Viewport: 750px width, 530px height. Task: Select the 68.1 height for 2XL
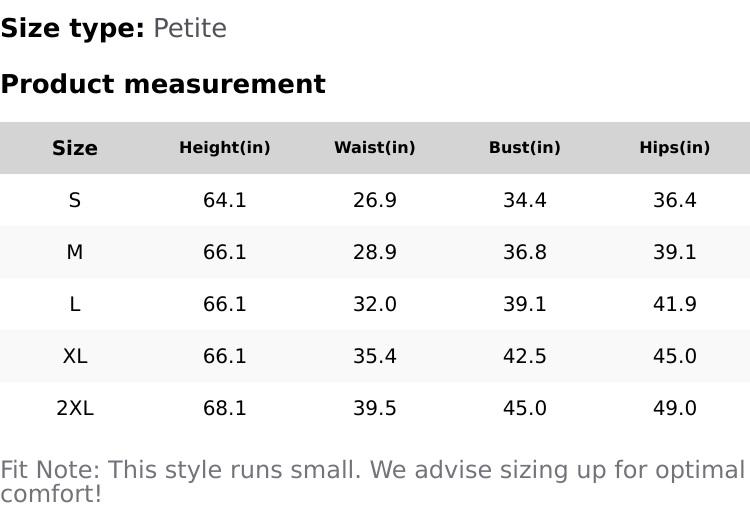click(225, 408)
